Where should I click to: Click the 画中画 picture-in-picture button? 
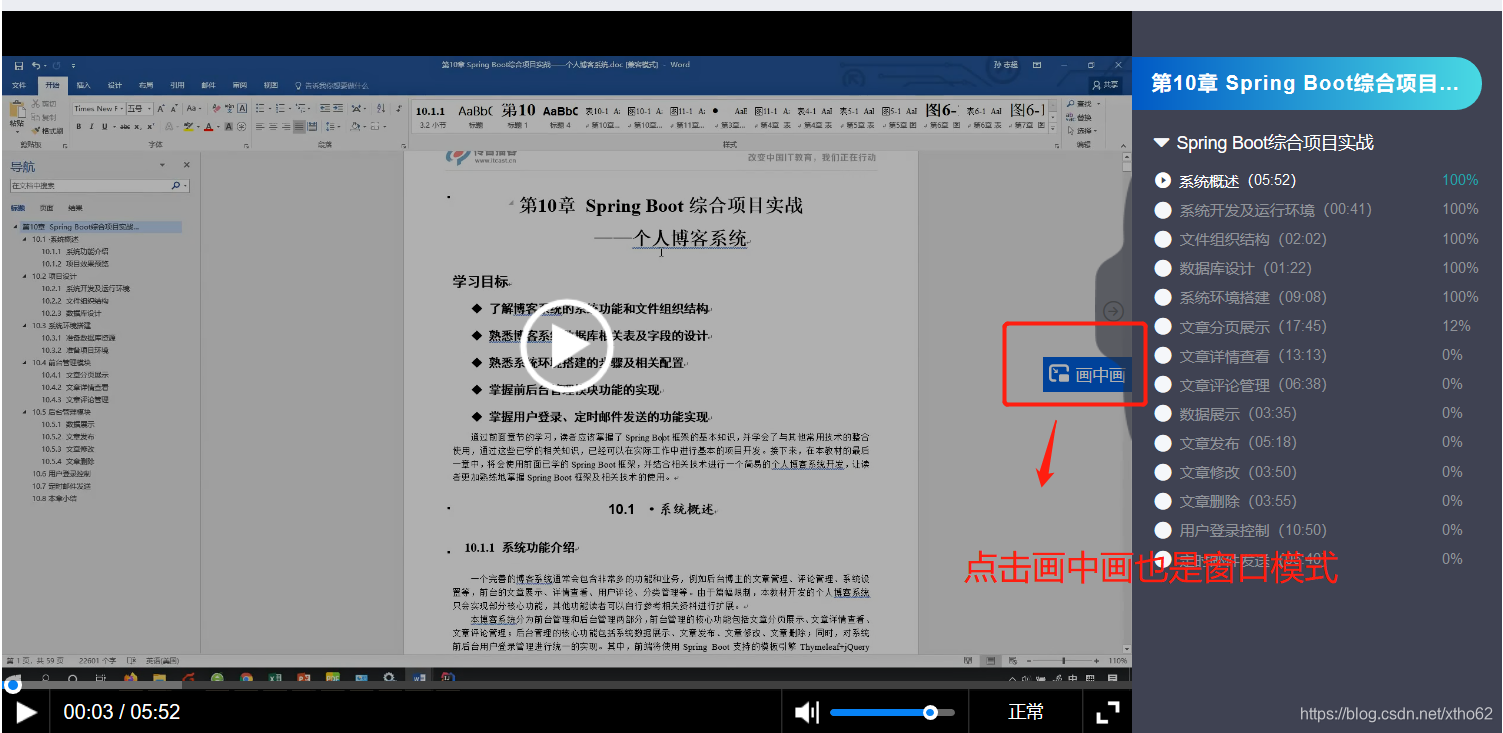point(1087,375)
